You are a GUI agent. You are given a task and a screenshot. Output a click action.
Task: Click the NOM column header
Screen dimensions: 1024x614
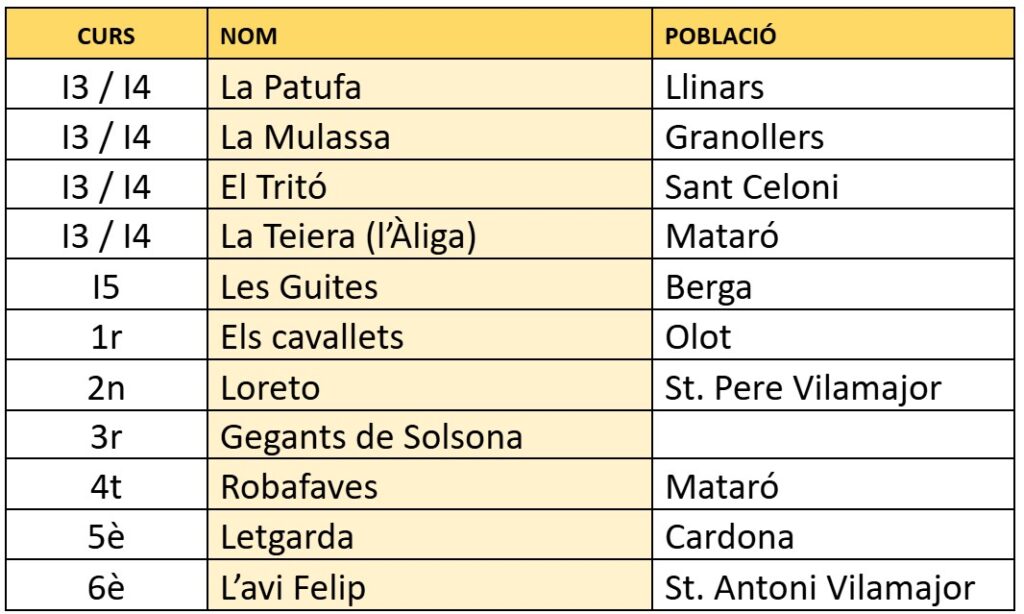(x=249, y=37)
